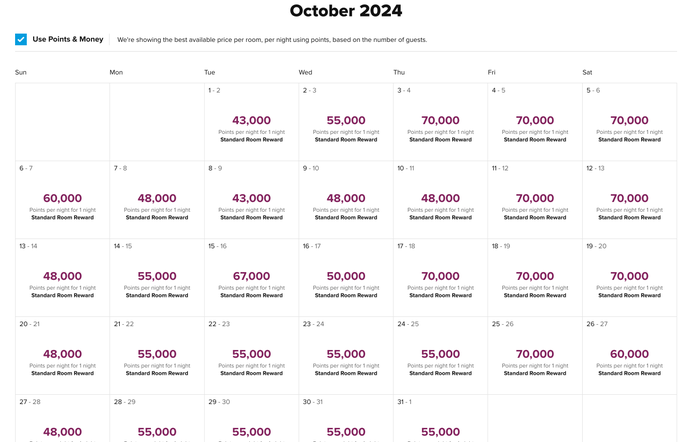
Task: Choose the October 21 - 22 date cell
Action: (x=157, y=355)
